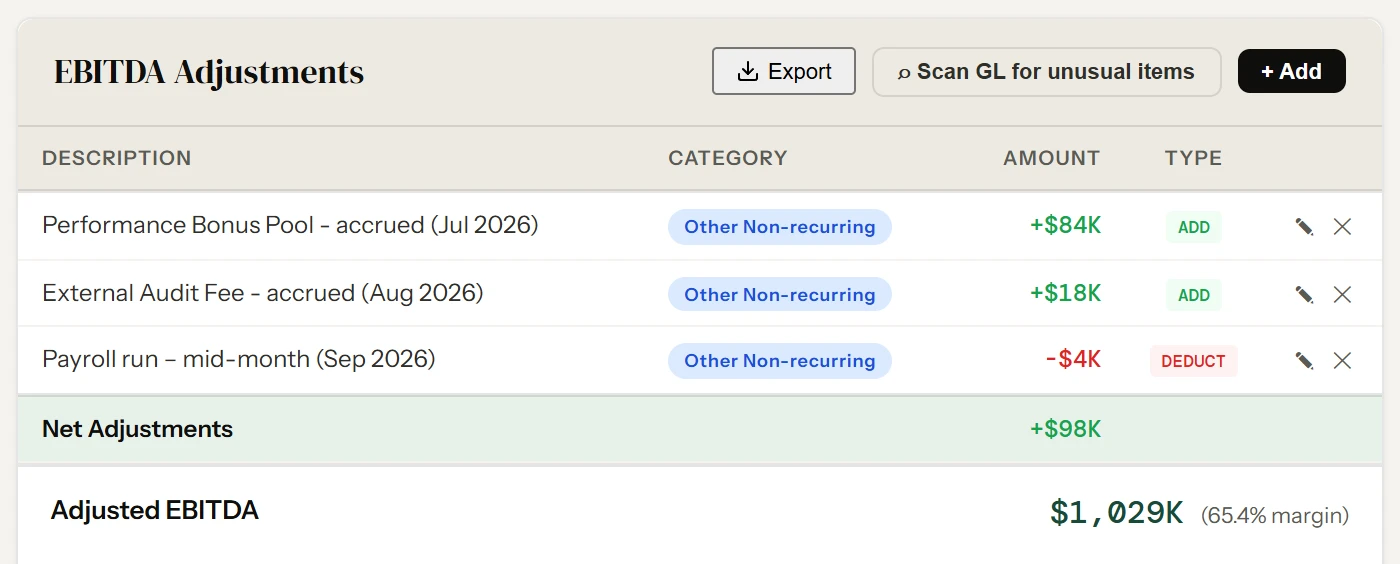The width and height of the screenshot is (1400, 564).
Task: Click the 65.4% margin text
Action: (x=1275, y=516)
